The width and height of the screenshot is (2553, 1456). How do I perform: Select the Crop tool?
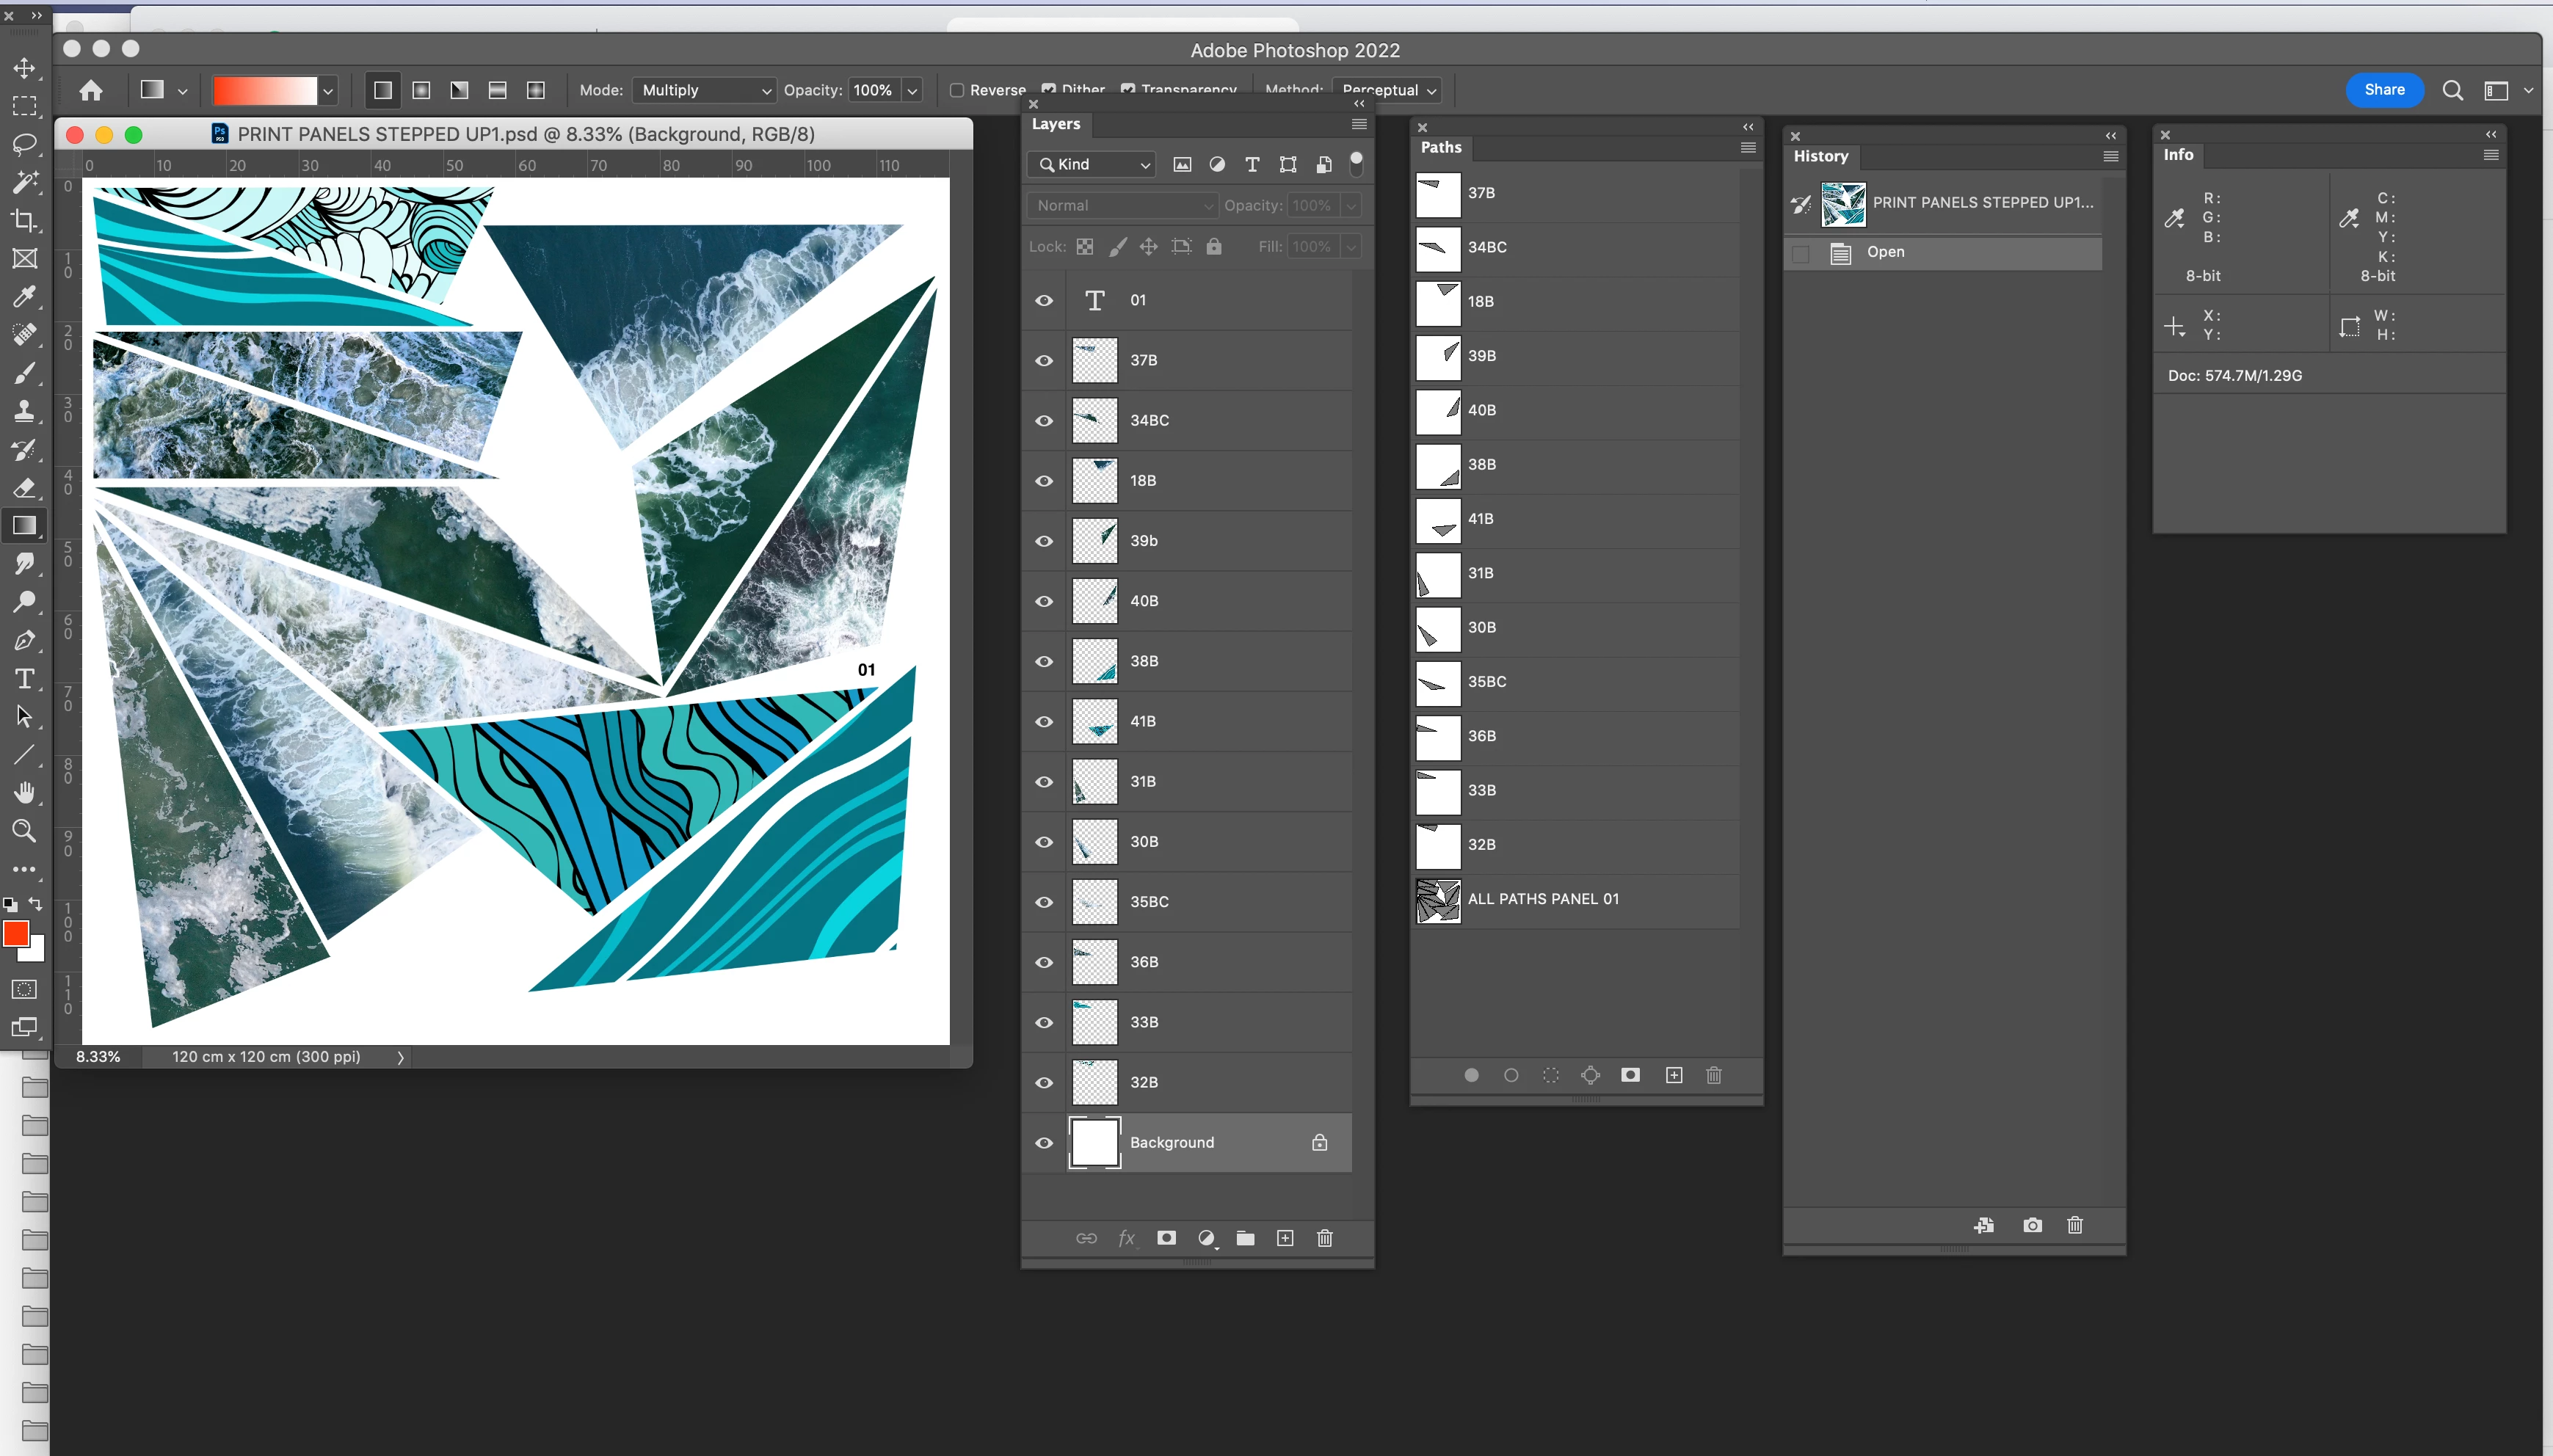tap(24, 220)
